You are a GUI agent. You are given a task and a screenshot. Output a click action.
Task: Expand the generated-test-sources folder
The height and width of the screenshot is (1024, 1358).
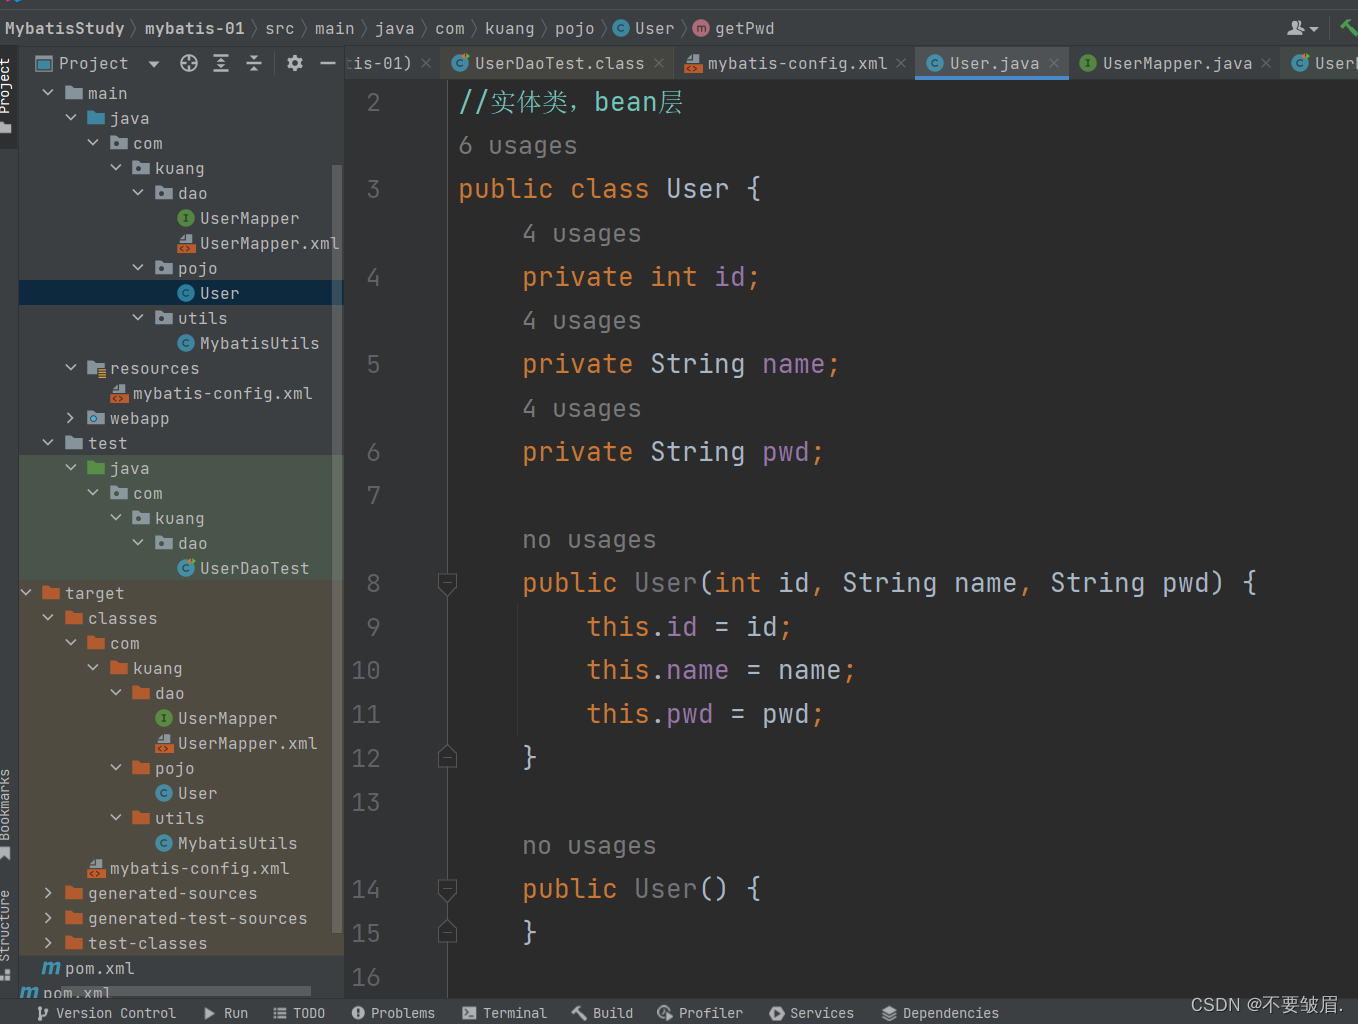click(48, 918)
